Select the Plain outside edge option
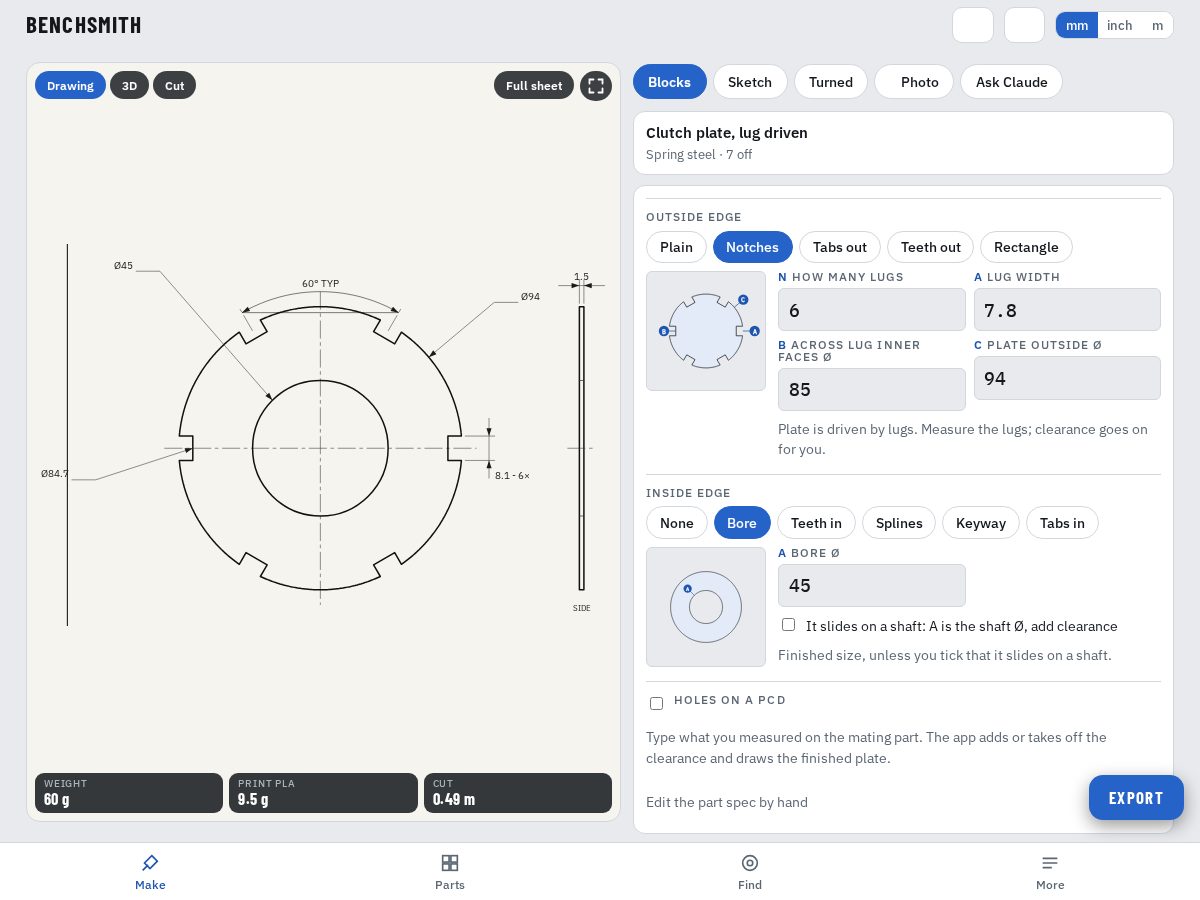The width and height of the screenshot is (1200, 900). coord(676,247)
